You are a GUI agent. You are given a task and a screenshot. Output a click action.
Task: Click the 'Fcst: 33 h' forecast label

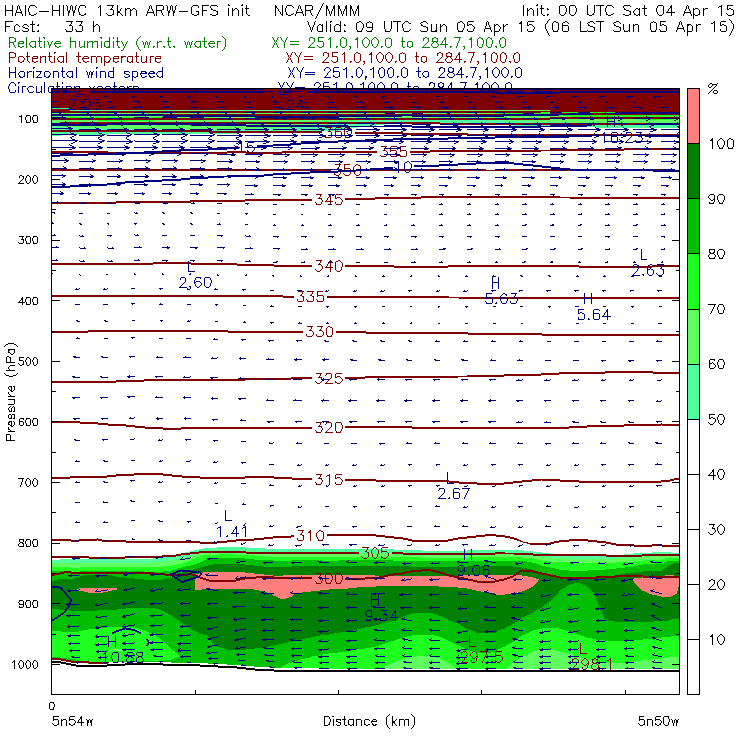(x=52, y=26)
